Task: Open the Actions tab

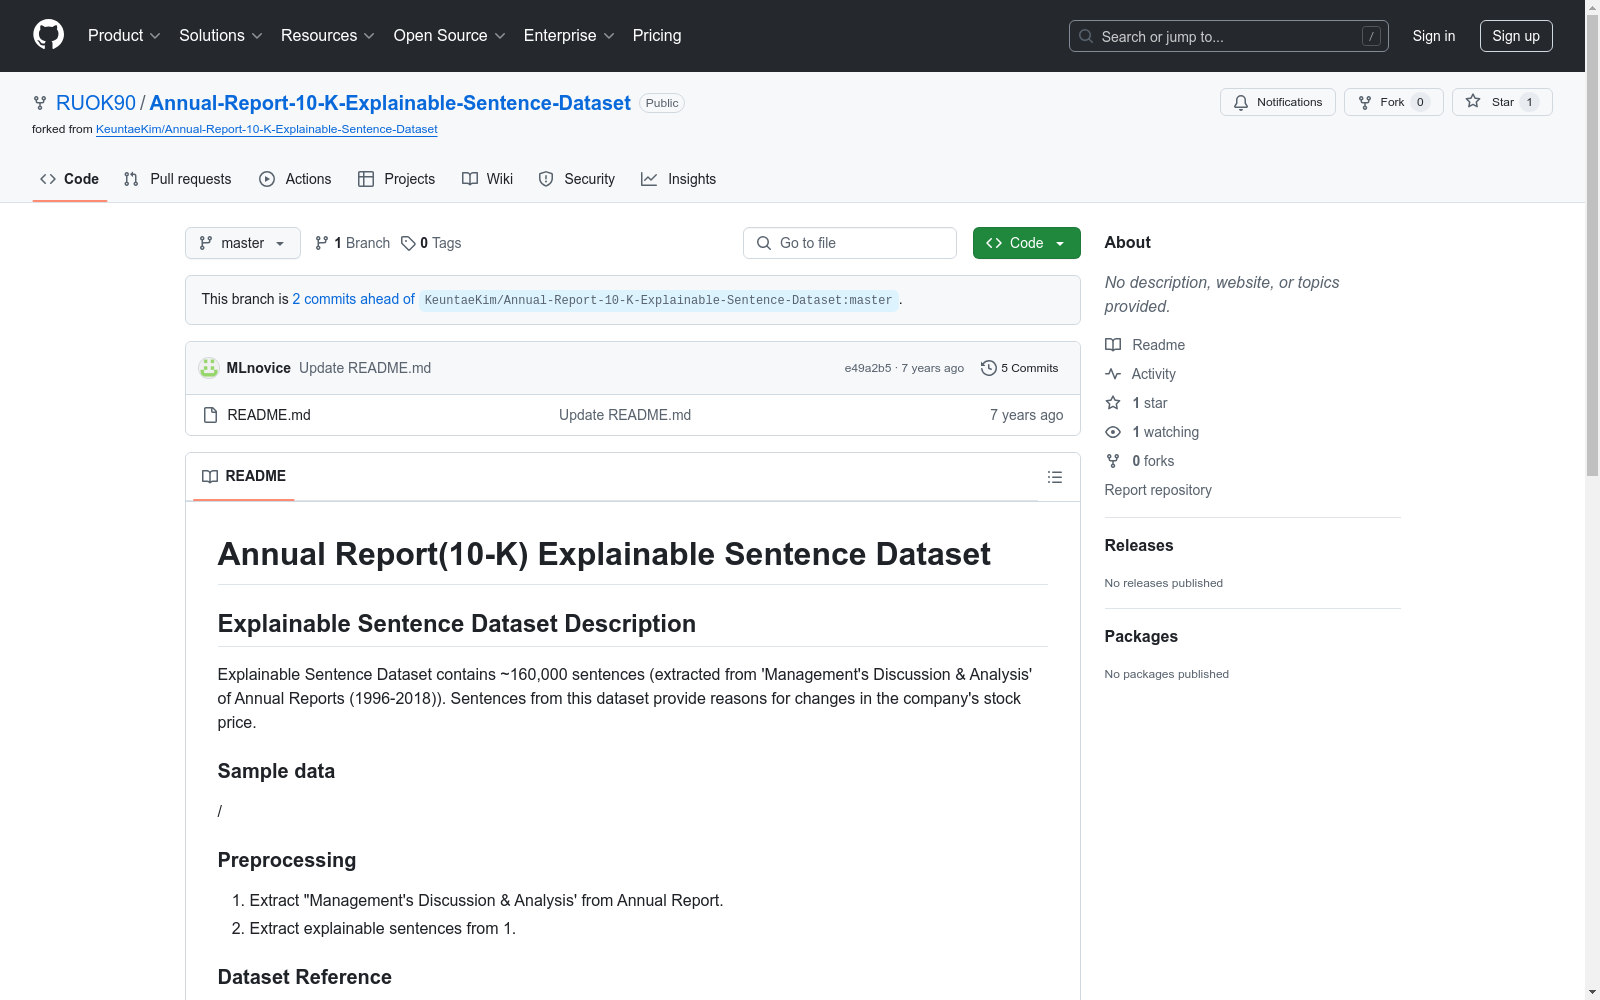Action: (x=295, y=179)
